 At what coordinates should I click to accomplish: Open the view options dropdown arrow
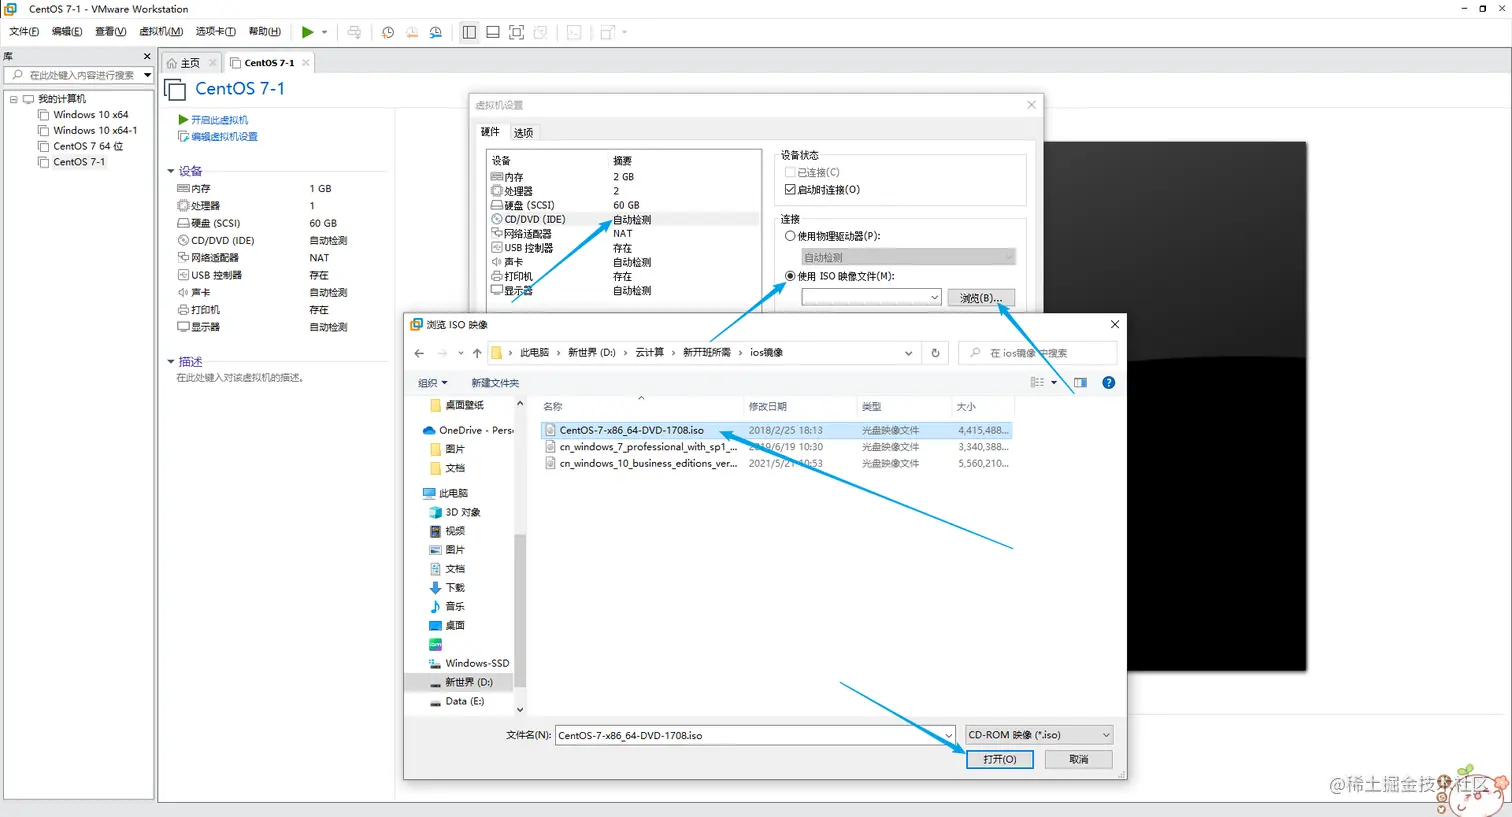pos(1054,383)
